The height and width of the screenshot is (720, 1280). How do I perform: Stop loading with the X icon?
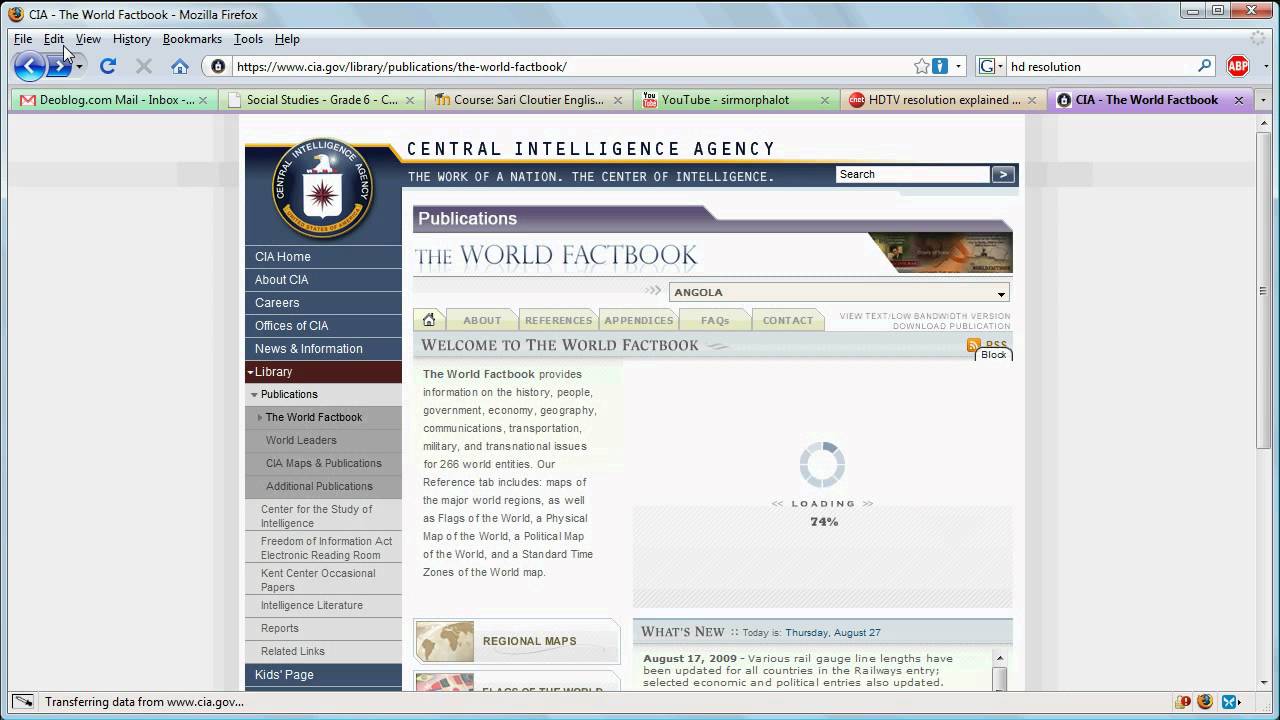click(x=144, y=66)
